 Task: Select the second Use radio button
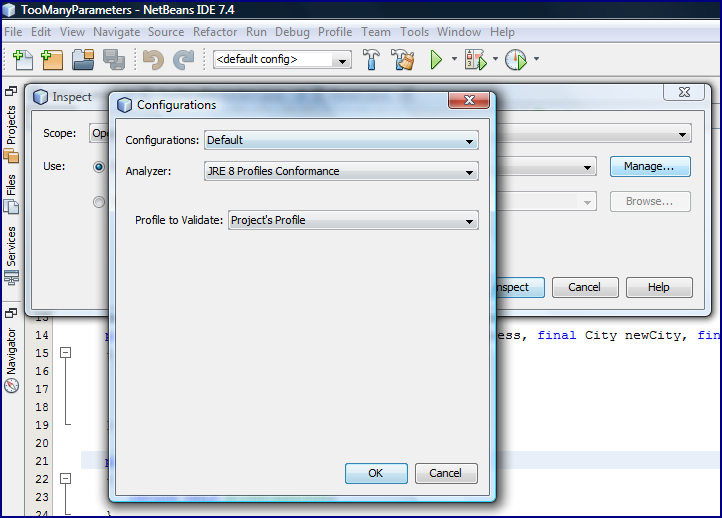click(99, 202)
